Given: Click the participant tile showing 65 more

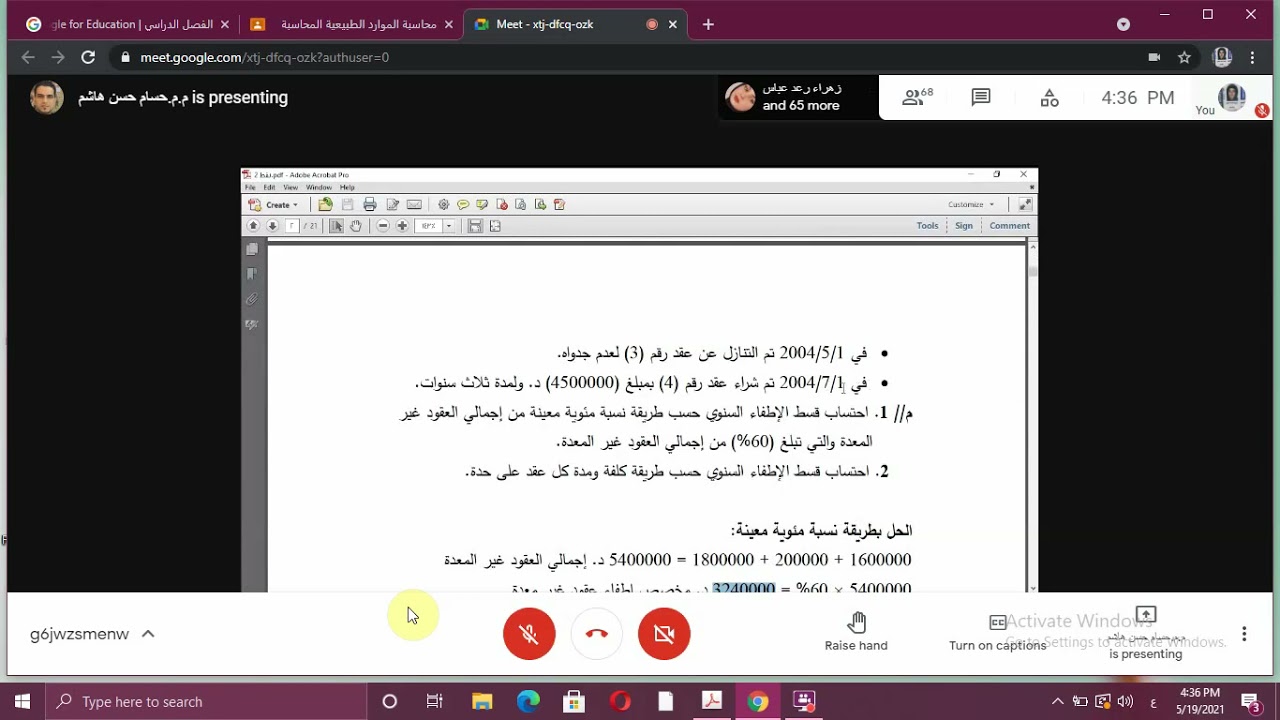Looking at the screenshot, I should (x=798, y=97).
